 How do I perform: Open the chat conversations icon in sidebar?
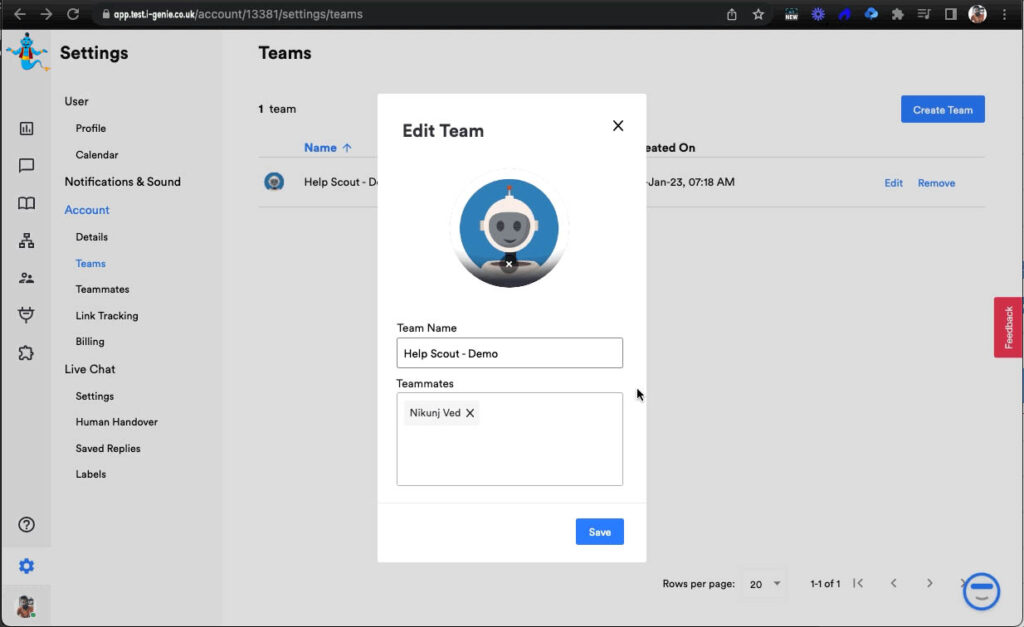click(x=27, y=166)
